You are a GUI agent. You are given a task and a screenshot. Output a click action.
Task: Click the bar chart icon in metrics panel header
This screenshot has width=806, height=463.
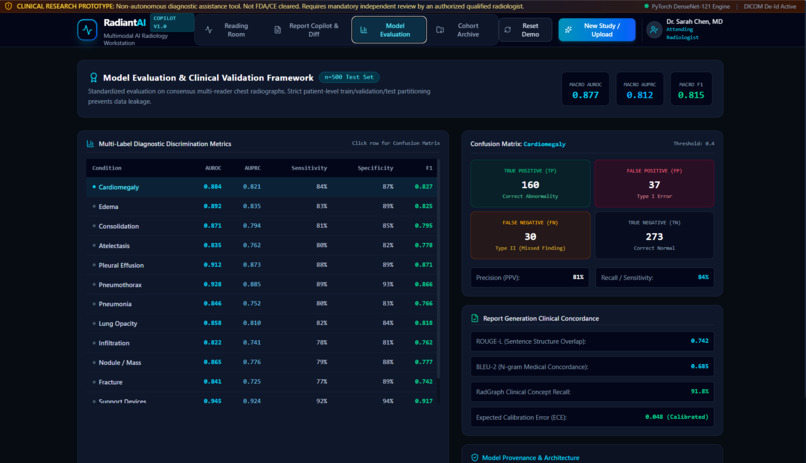tap(90, 144)
